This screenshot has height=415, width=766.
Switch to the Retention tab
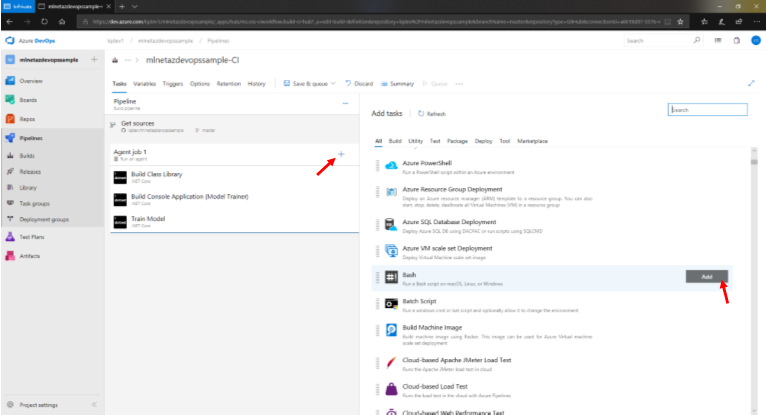(x=229, y=84)
